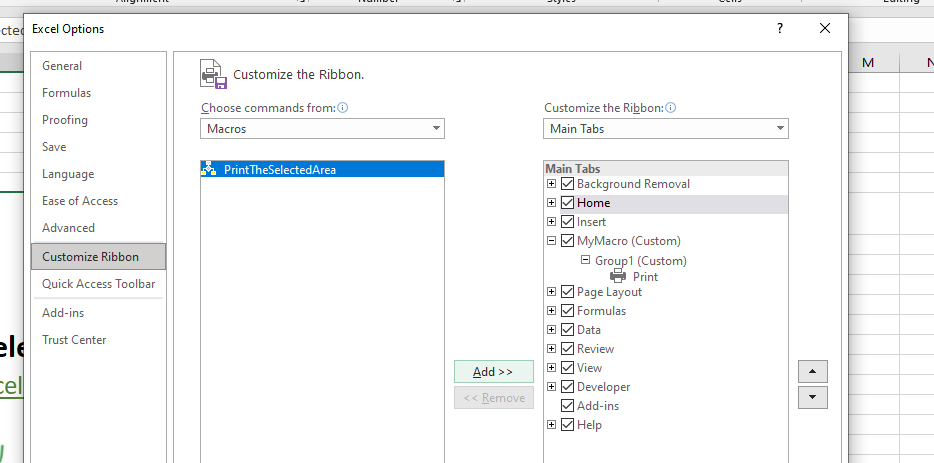Toggle the Page Layout checkbox
Viewport: 934px width, 463px height.
pos(568,292)
